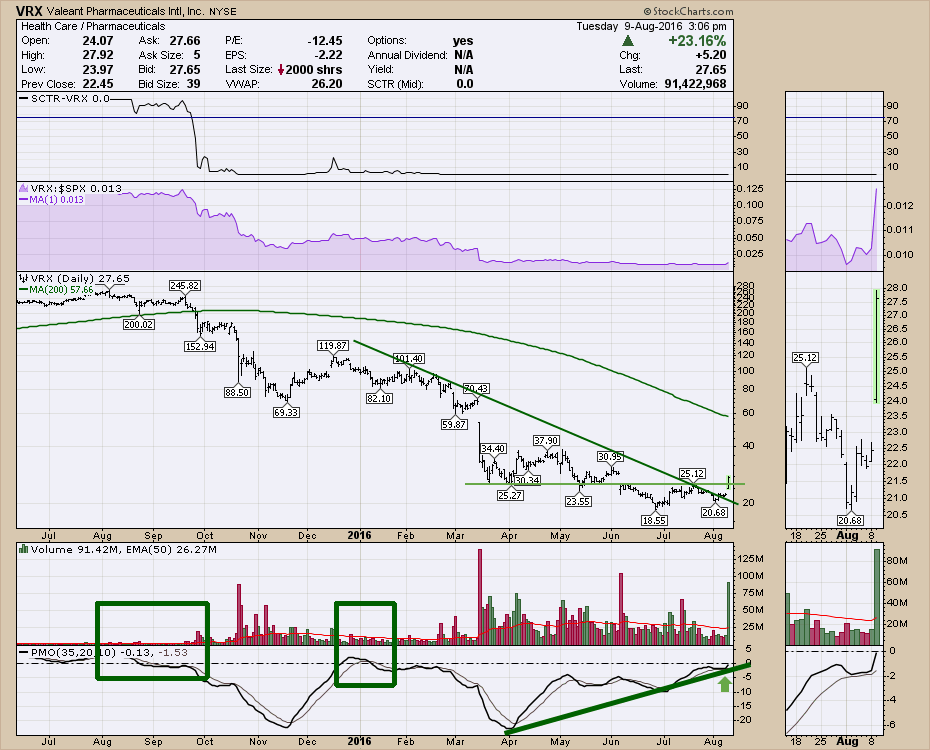Click the 70.43 price high label

click(x=476, y=389)
